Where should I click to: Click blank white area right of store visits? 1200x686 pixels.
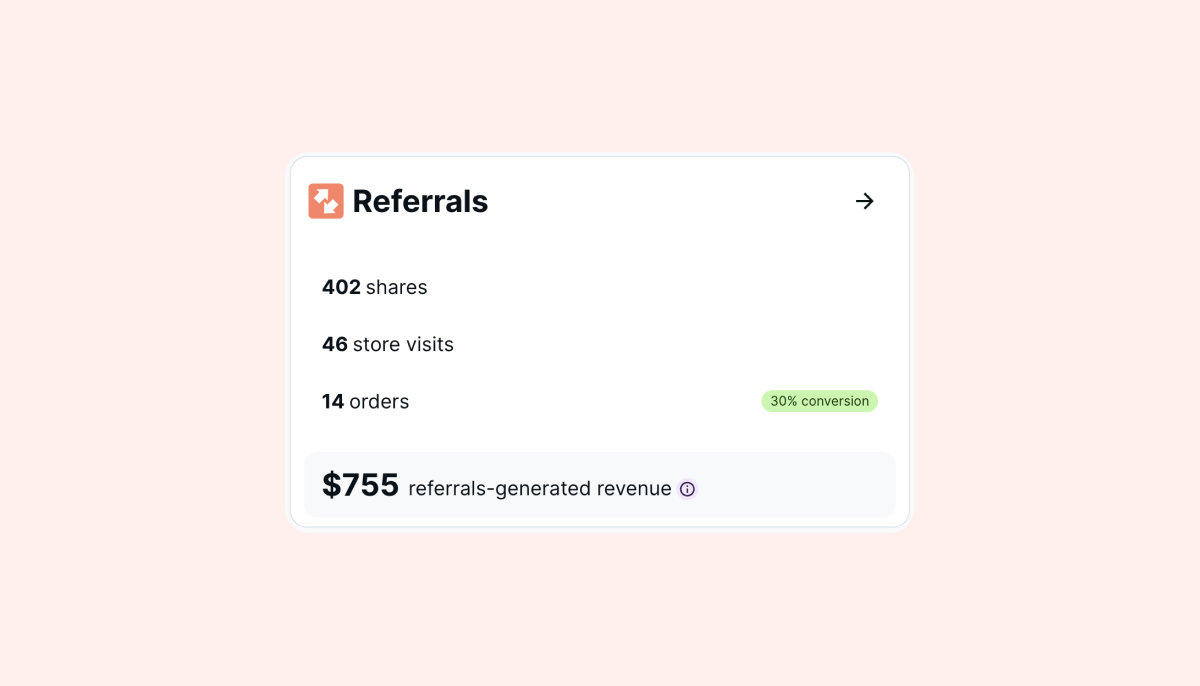coord(670,344)
